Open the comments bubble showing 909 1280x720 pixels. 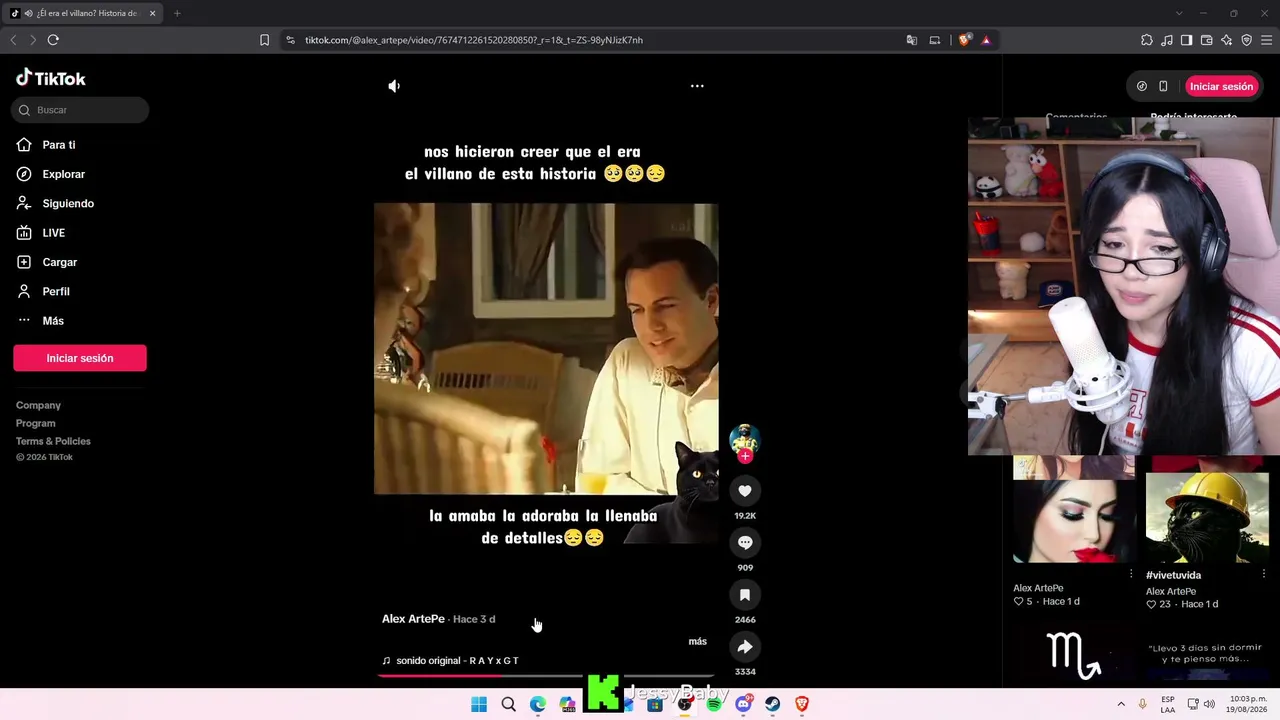745,543
